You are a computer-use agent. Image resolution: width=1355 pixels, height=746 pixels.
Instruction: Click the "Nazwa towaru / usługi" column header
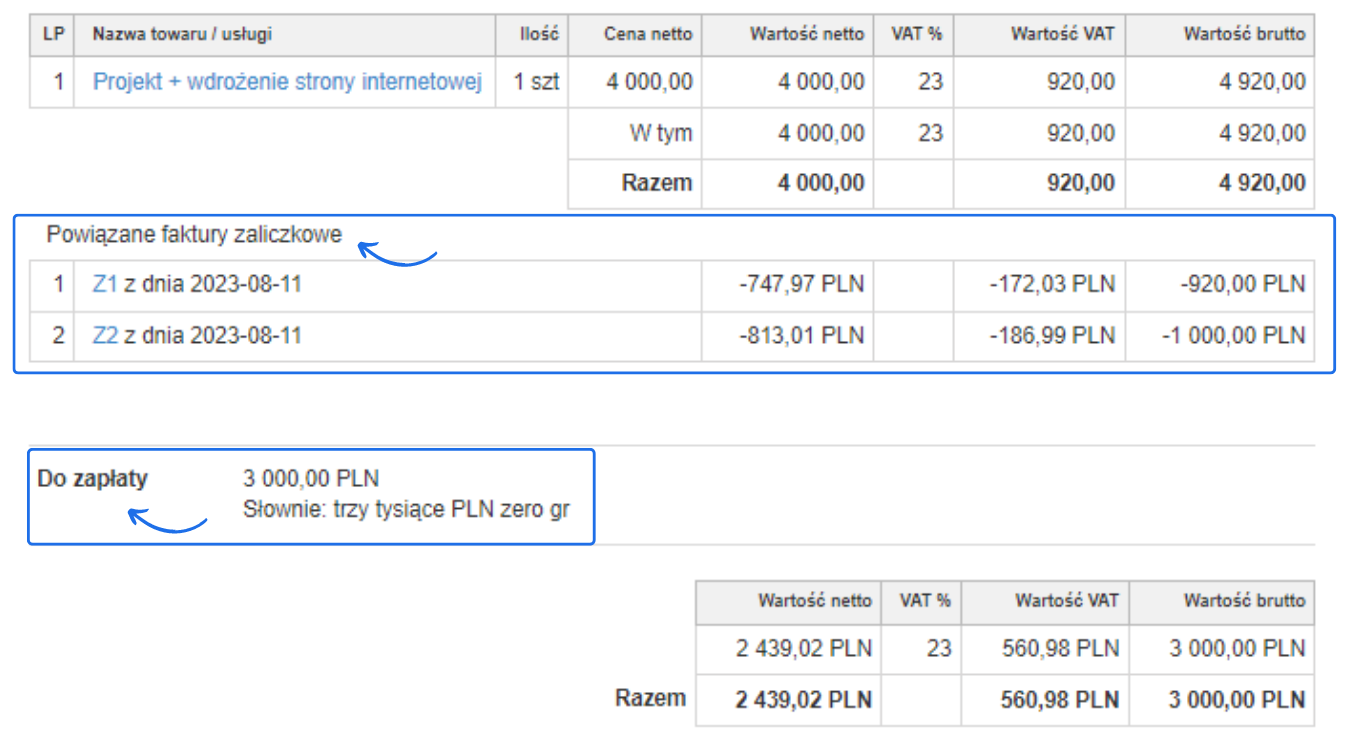coord(182,34)
